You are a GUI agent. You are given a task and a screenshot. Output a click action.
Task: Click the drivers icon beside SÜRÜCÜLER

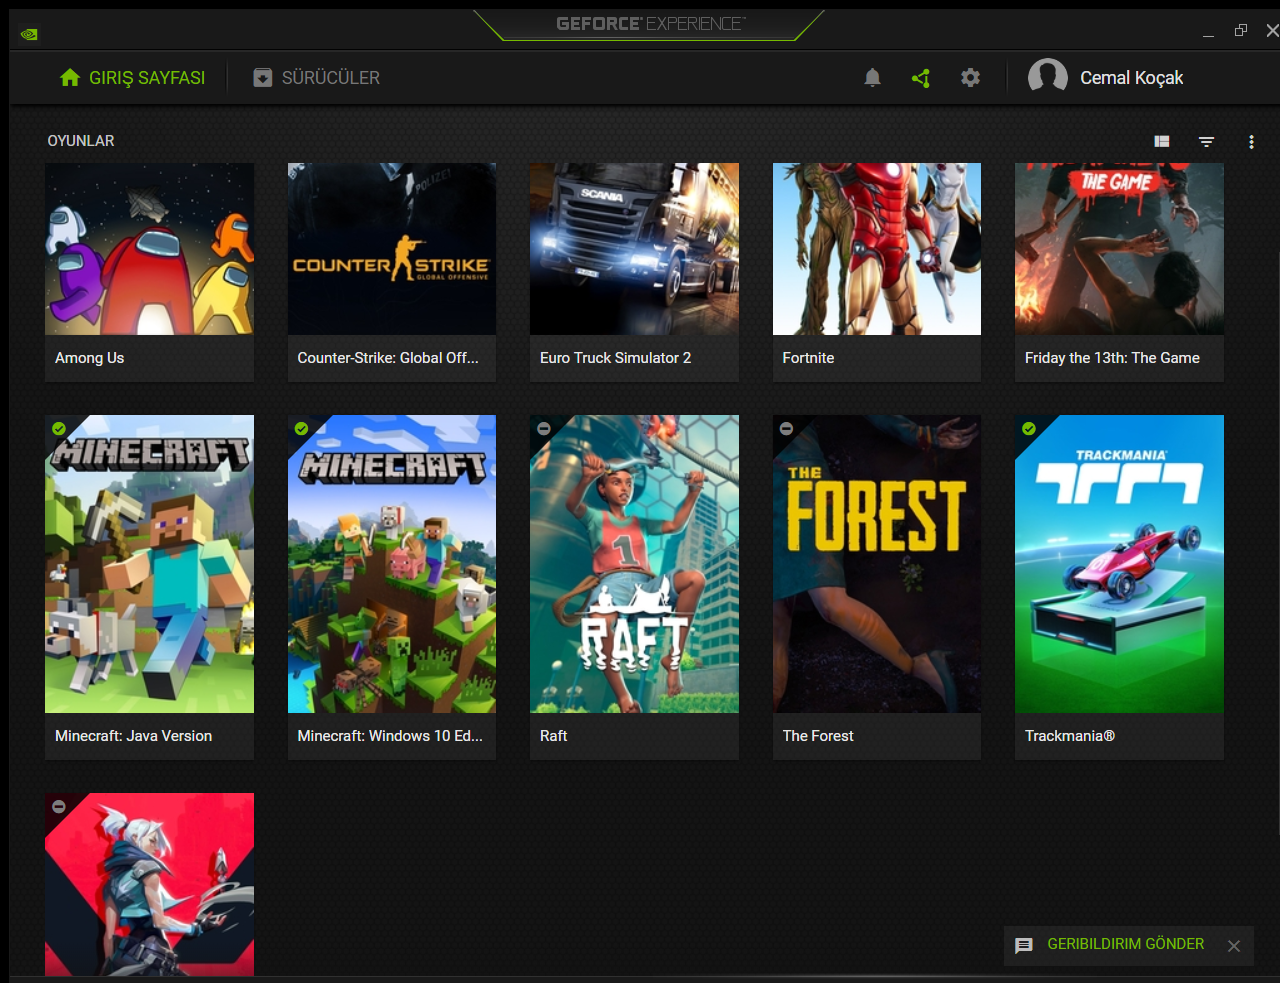pyautogui.click(x=263, y=78)
